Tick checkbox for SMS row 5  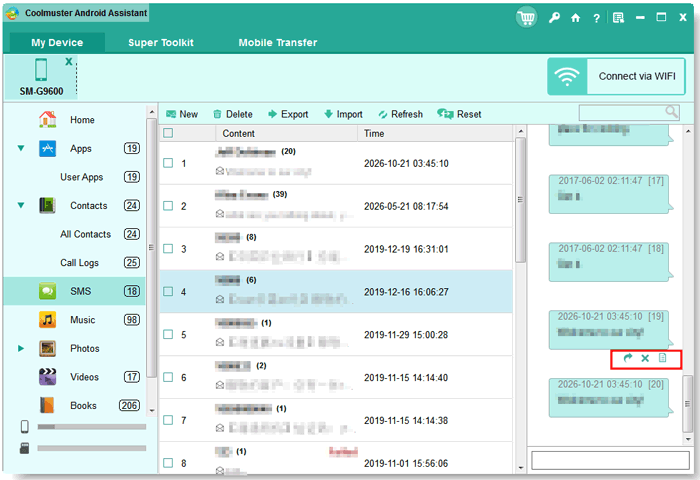168,334
